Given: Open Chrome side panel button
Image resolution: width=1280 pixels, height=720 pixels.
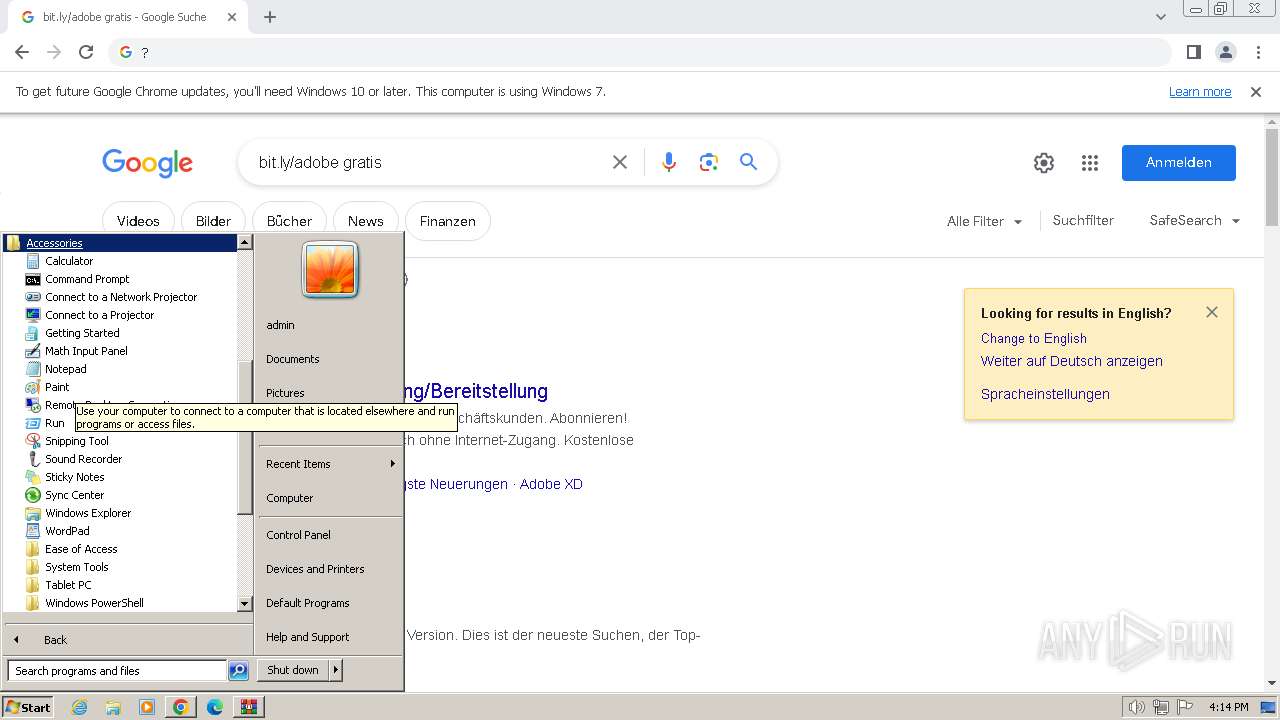Looking at the screenshot, I should coord(1193,52).
